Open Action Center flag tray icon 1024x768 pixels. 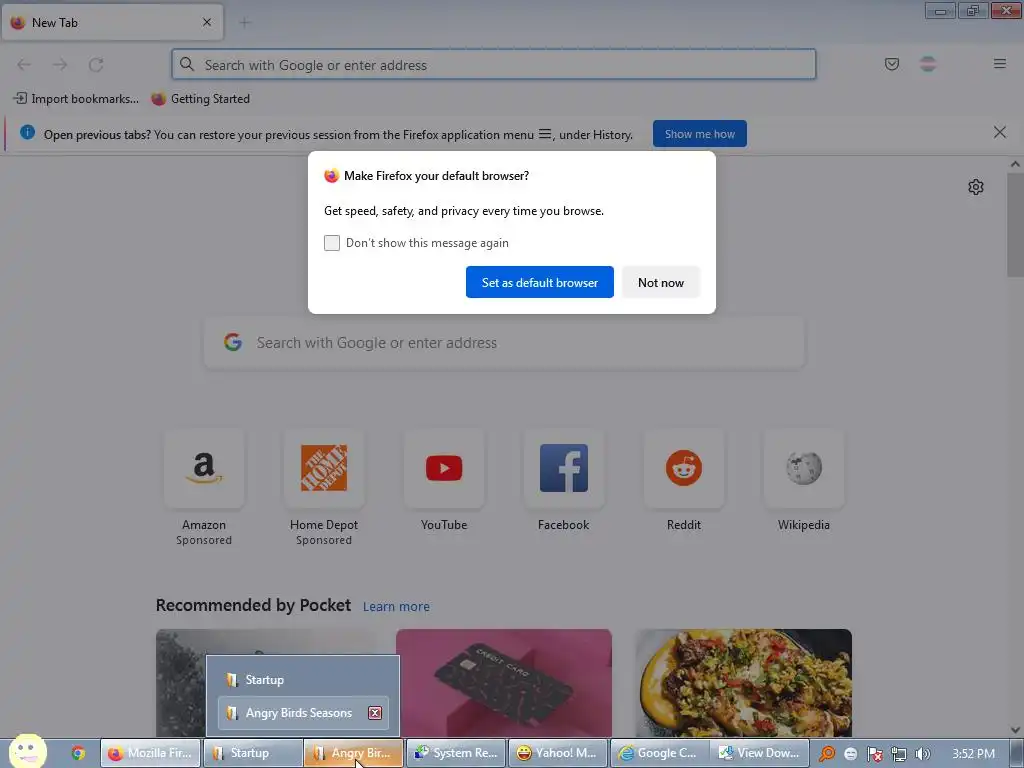[874, 754]
